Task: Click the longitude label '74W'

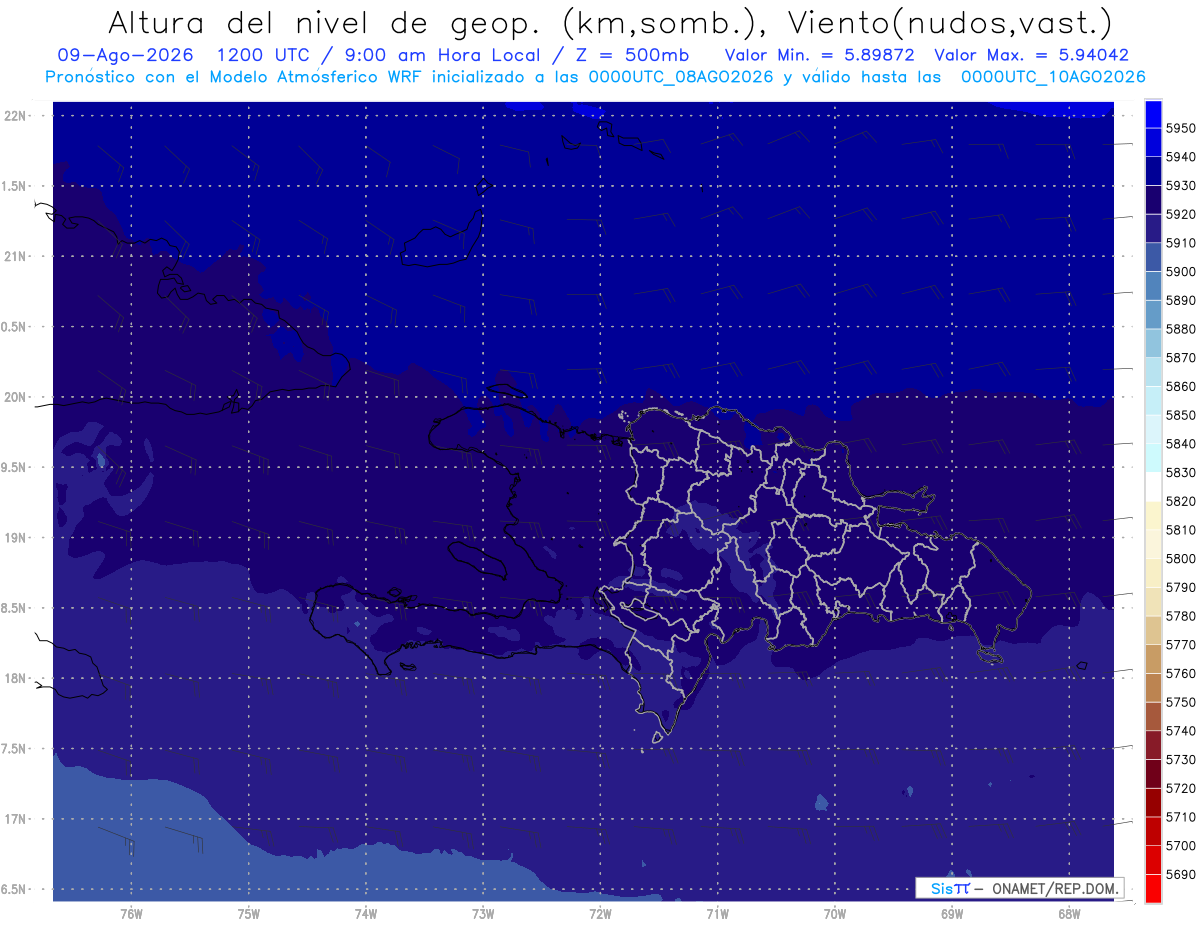Action: click(x=366, y=913)
